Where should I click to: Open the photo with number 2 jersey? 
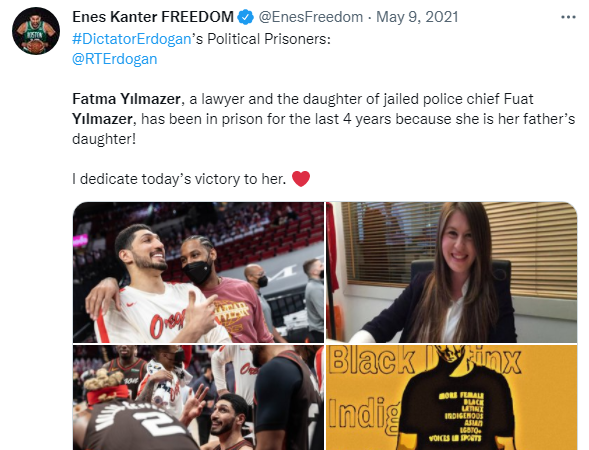[x=198, y=397]
